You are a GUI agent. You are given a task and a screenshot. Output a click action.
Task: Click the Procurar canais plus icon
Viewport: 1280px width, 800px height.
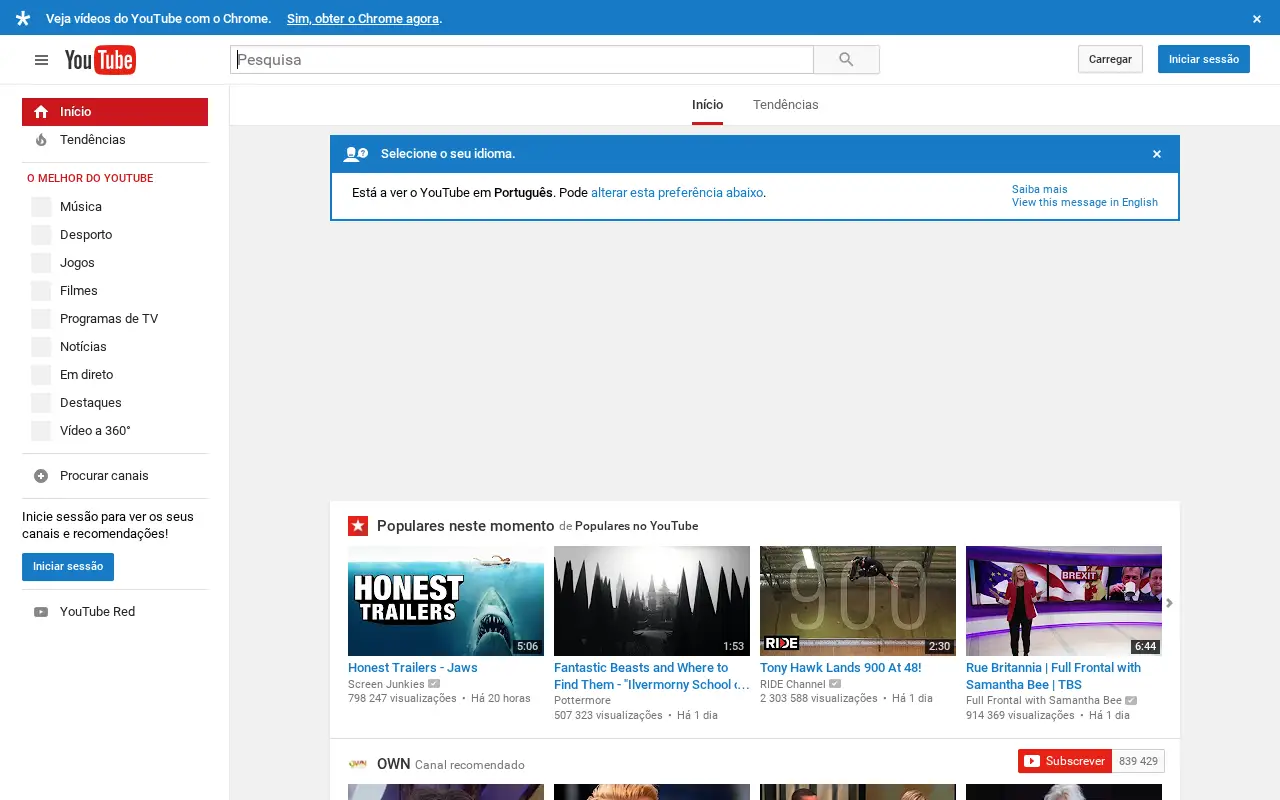point(41,476)
